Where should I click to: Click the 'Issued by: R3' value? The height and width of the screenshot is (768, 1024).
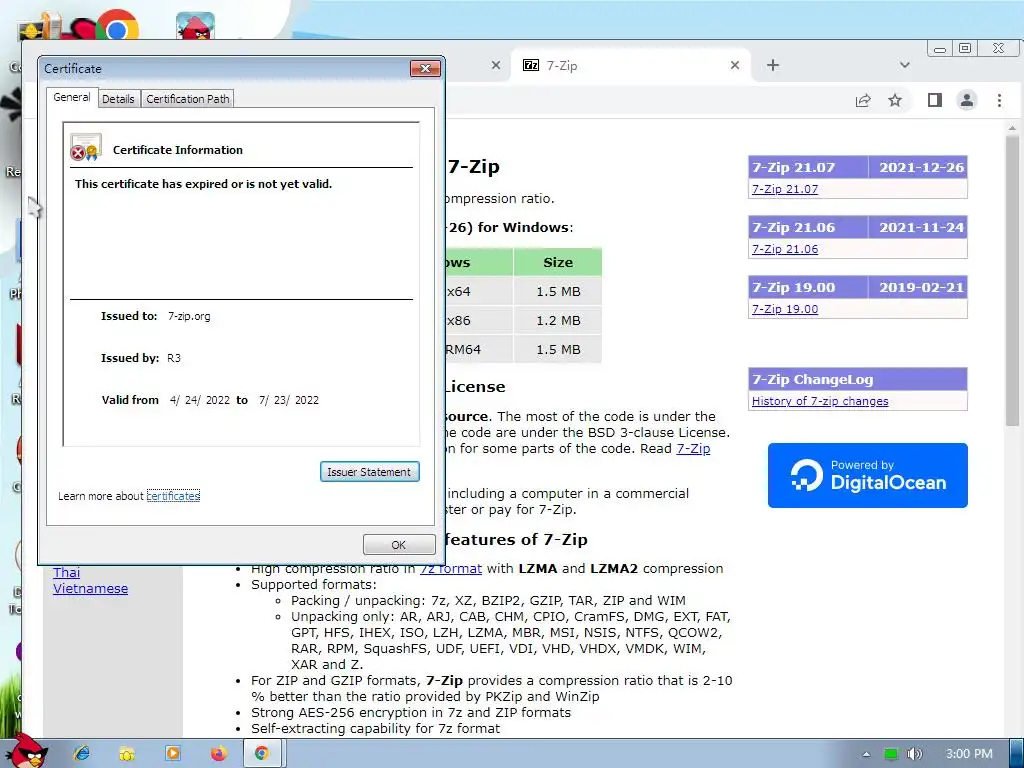[174, 358]
